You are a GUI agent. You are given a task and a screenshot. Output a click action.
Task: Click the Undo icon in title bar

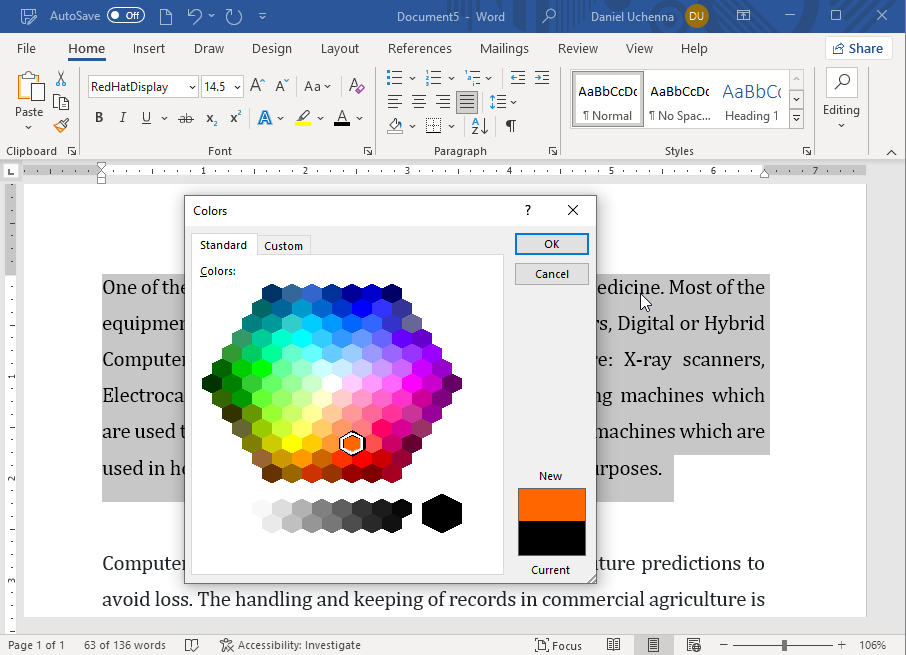[x=195, y=16]
